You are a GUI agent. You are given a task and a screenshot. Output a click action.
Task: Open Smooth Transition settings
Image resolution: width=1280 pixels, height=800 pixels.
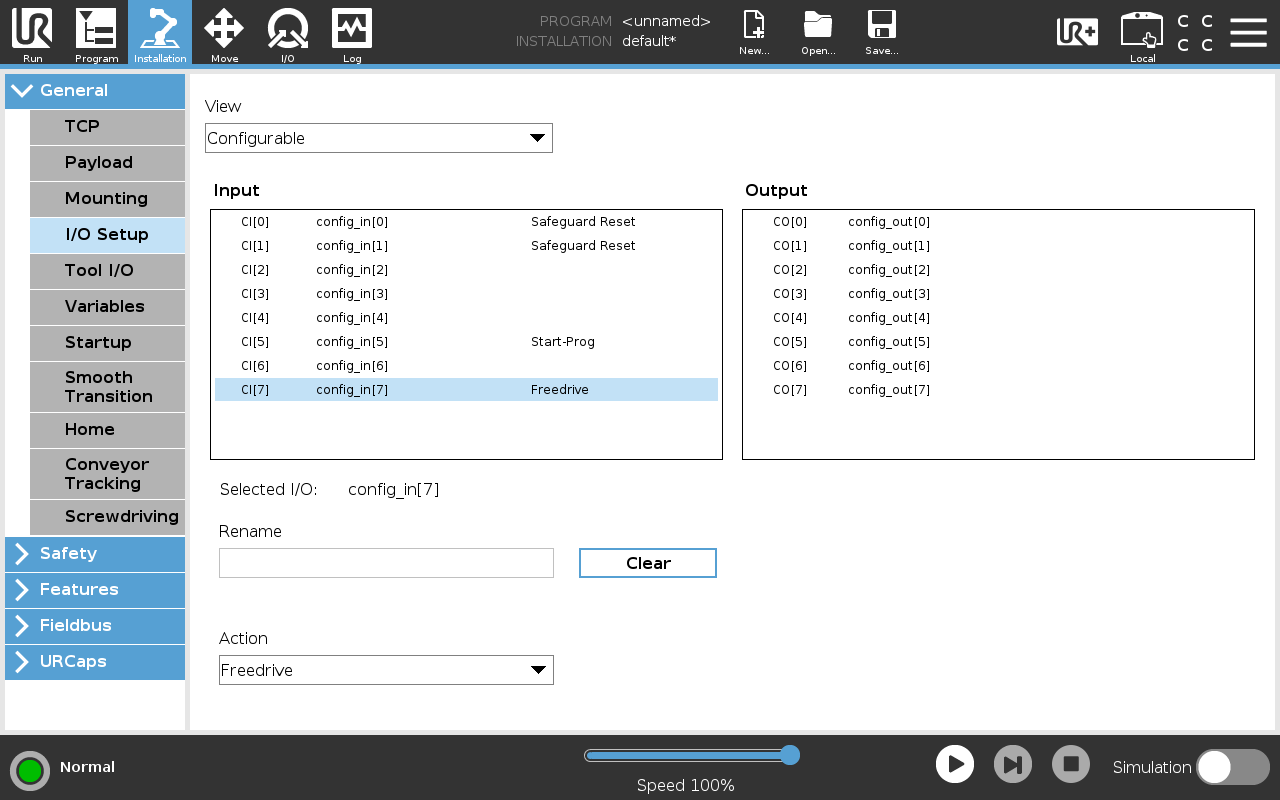pyautogui.click(x=107, y=387)
